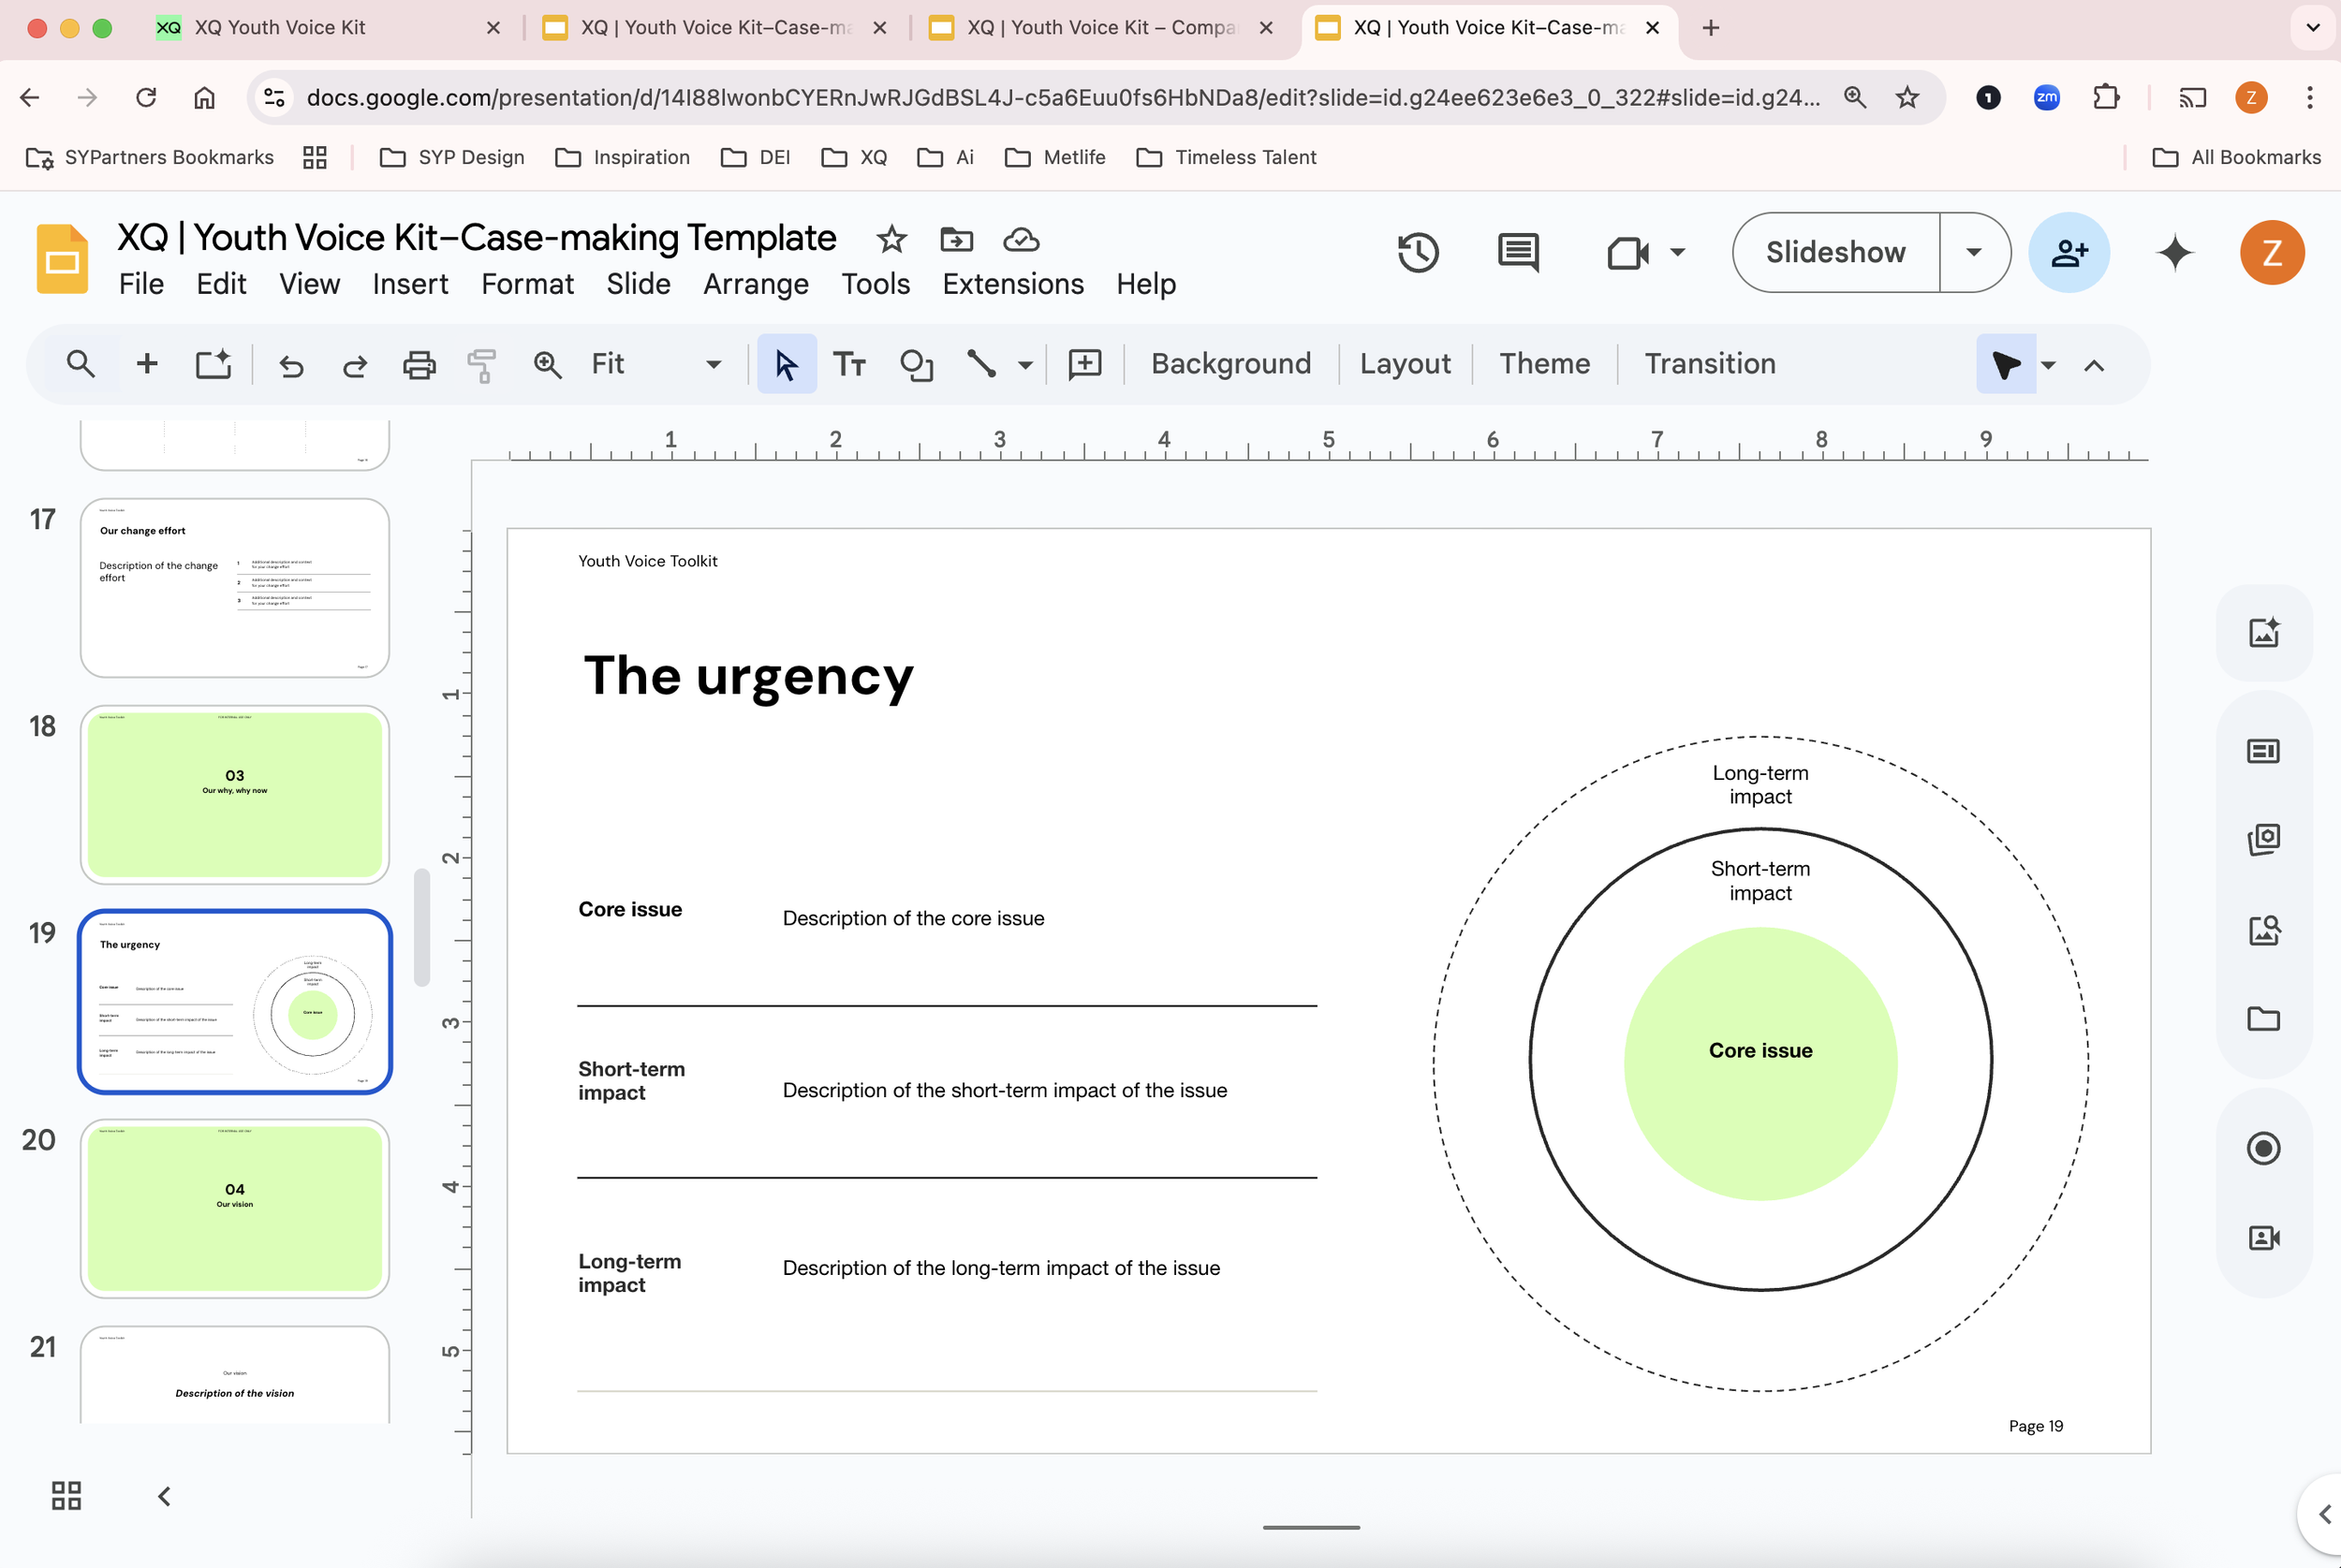Click the Background button
This screenshot has width=2341, height=1568.
(x=1230, y=364)
